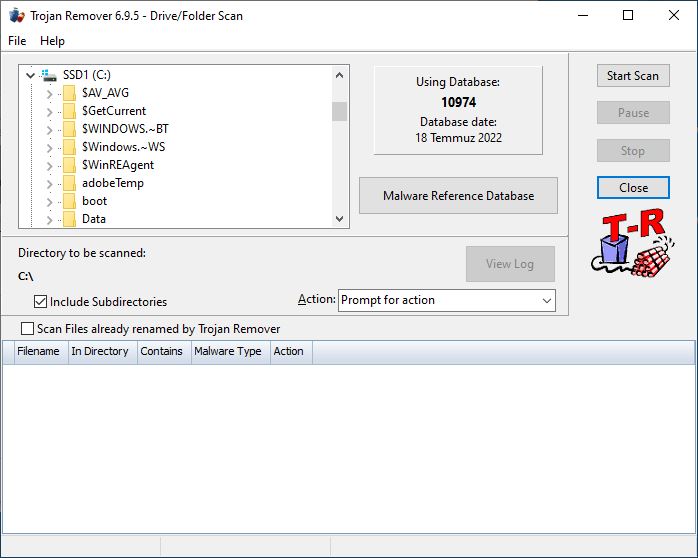Expand the $WinREAgent folder
Screen dimensions: 698x558
pos(49,166)
